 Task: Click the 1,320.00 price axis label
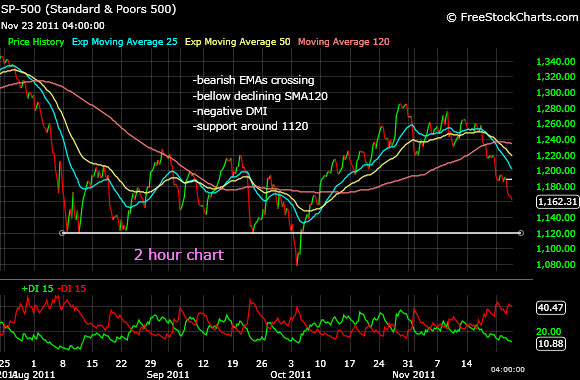pyautogui.click(x=556, y=77)
